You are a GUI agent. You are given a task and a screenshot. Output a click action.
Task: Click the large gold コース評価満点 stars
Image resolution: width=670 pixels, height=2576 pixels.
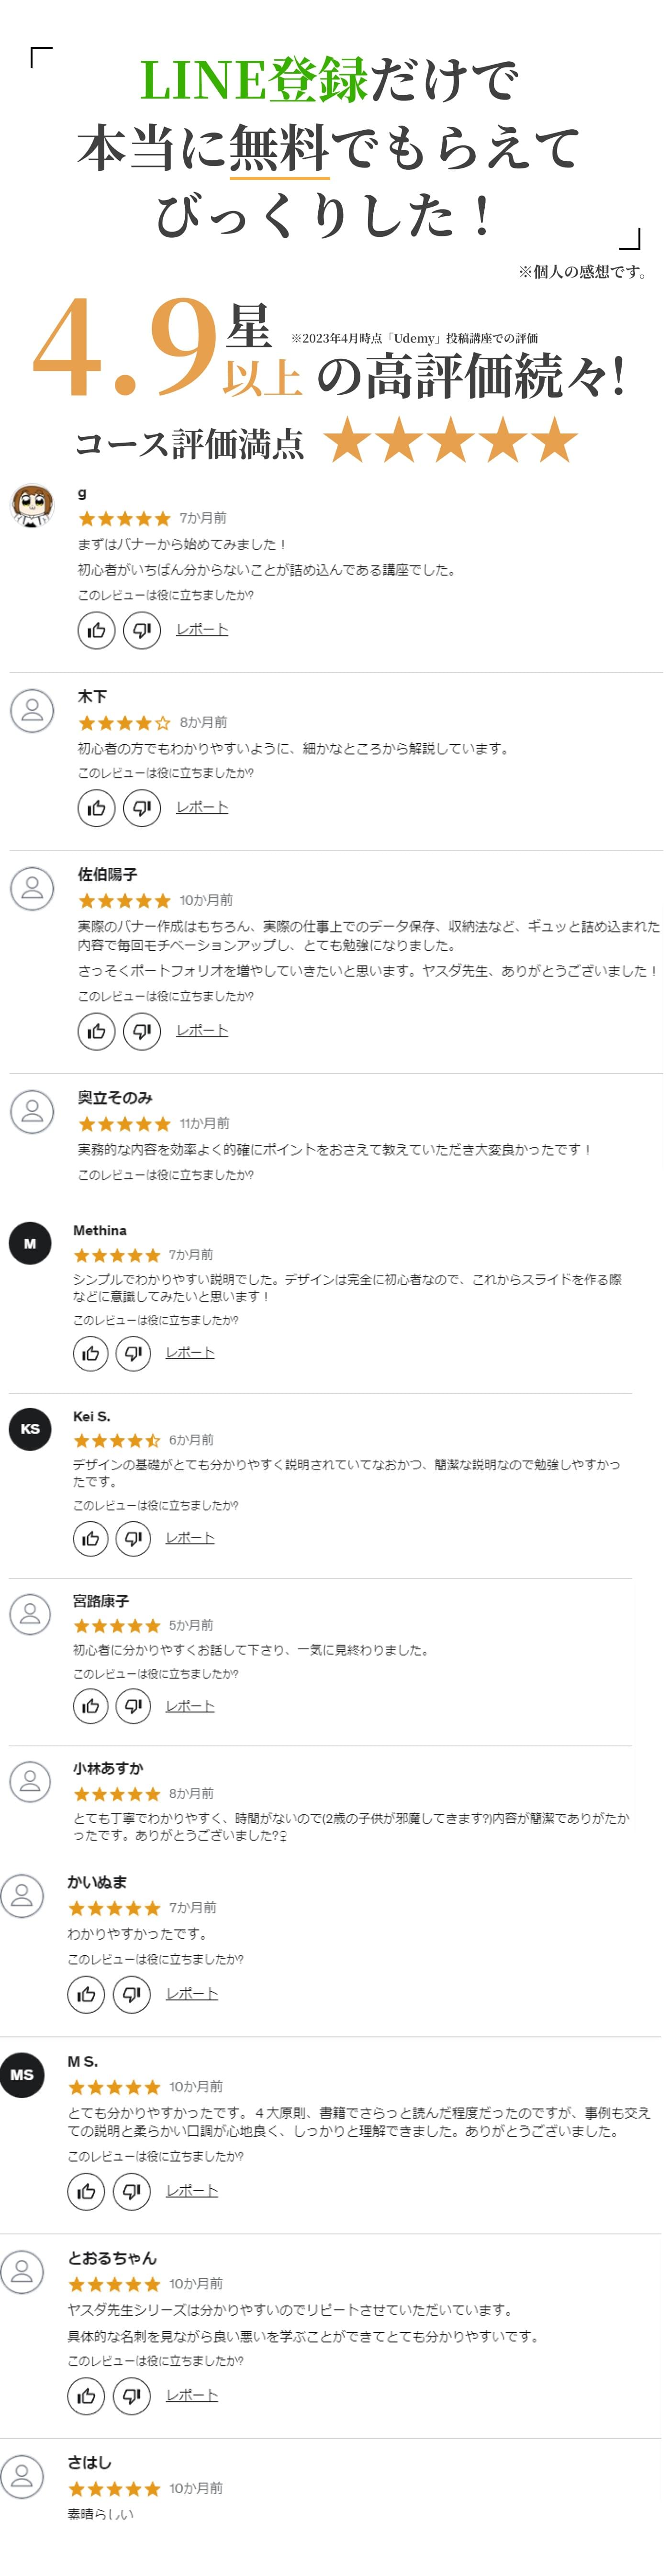[451, 441]
